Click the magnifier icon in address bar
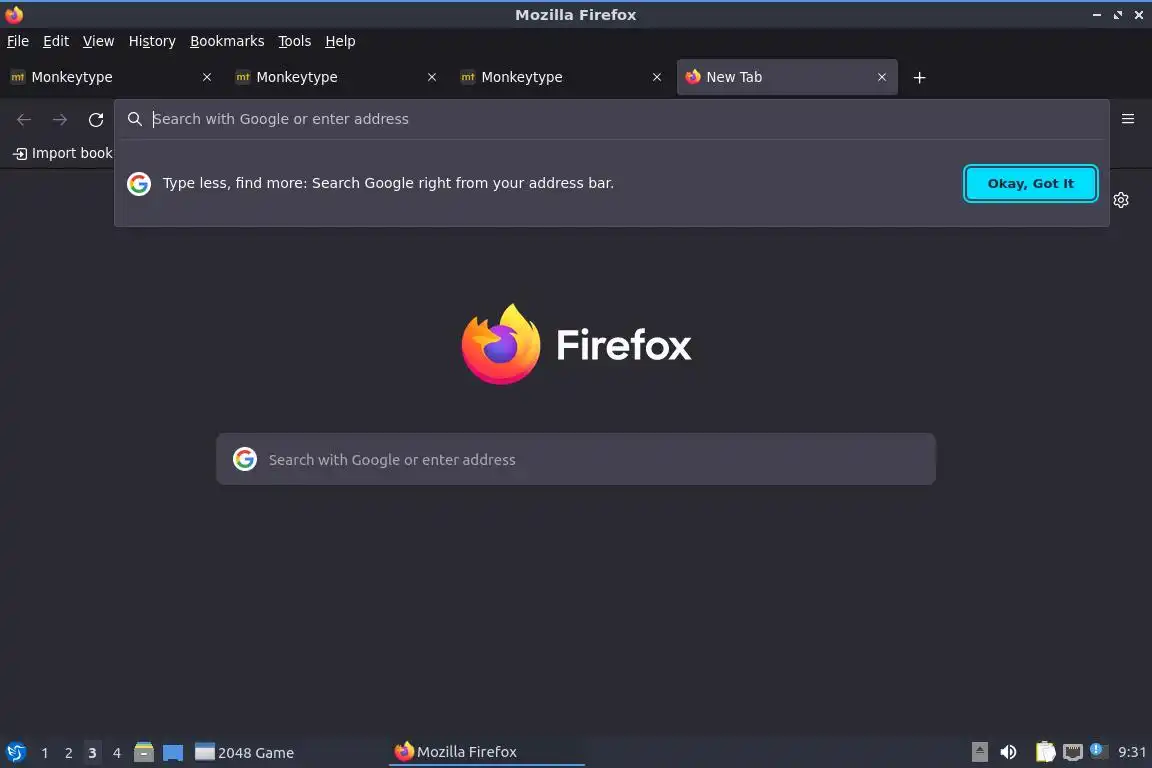Viewport: 1152px width, 768px height. (x=134, y=119)
